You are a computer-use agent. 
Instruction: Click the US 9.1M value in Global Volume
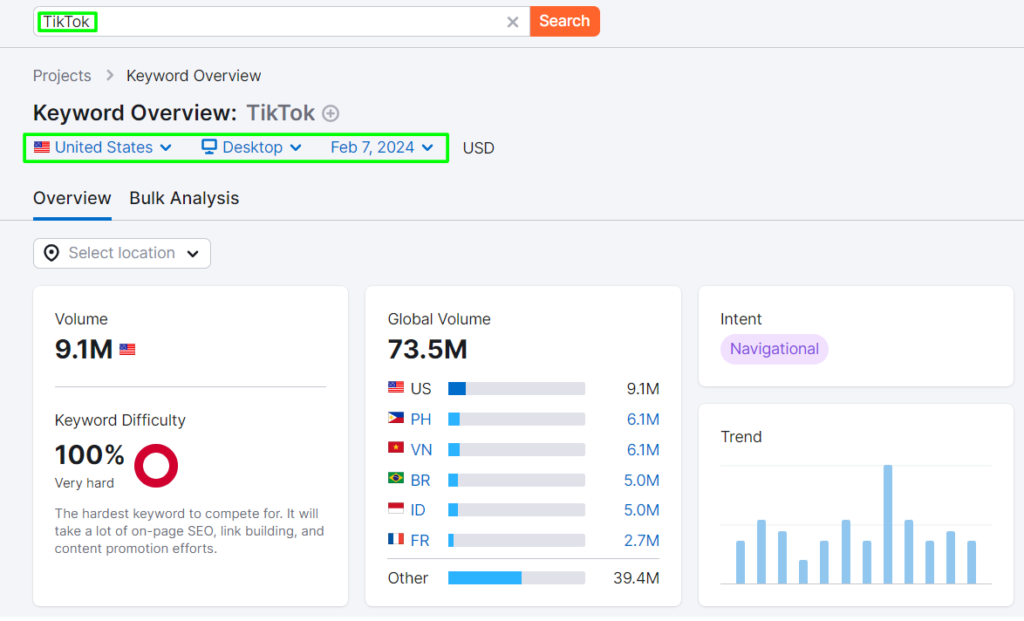point(643,389)
